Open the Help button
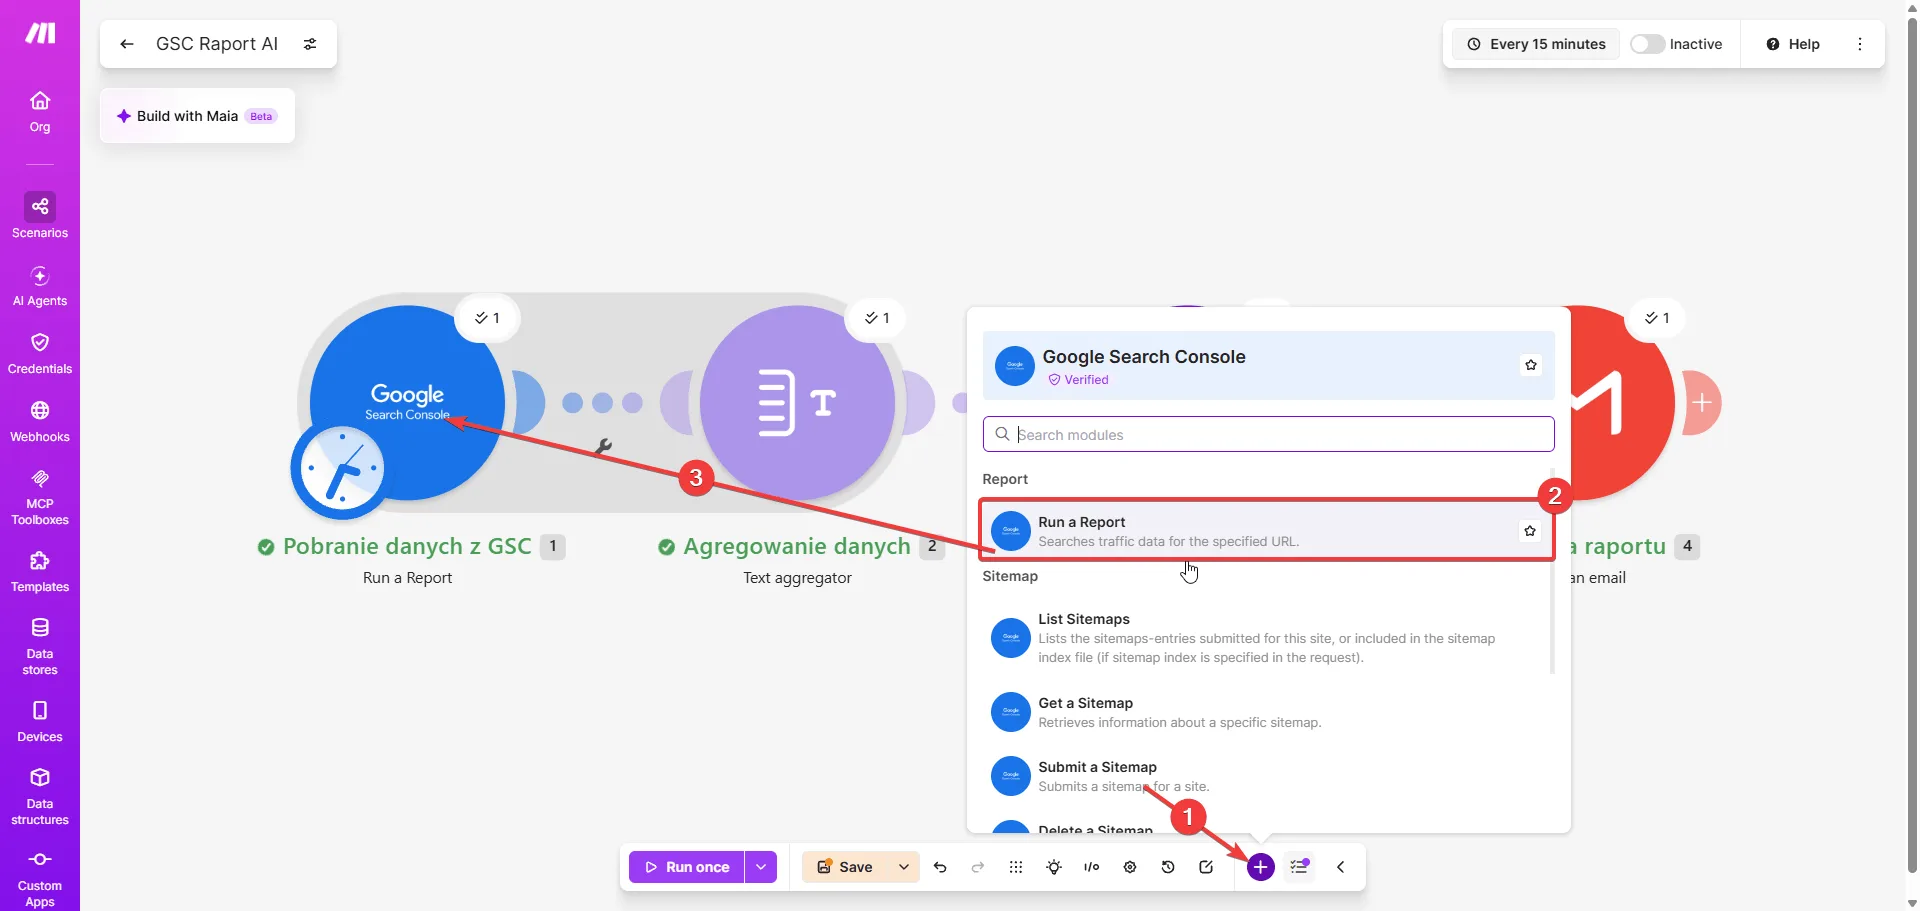1920x911 pixels. (1793, 44)
